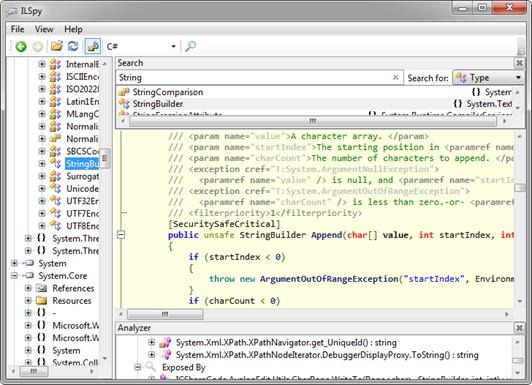Select the UTF8Enc tree item
The width and height of the screenshot is (532, 385).
point(82,226)
